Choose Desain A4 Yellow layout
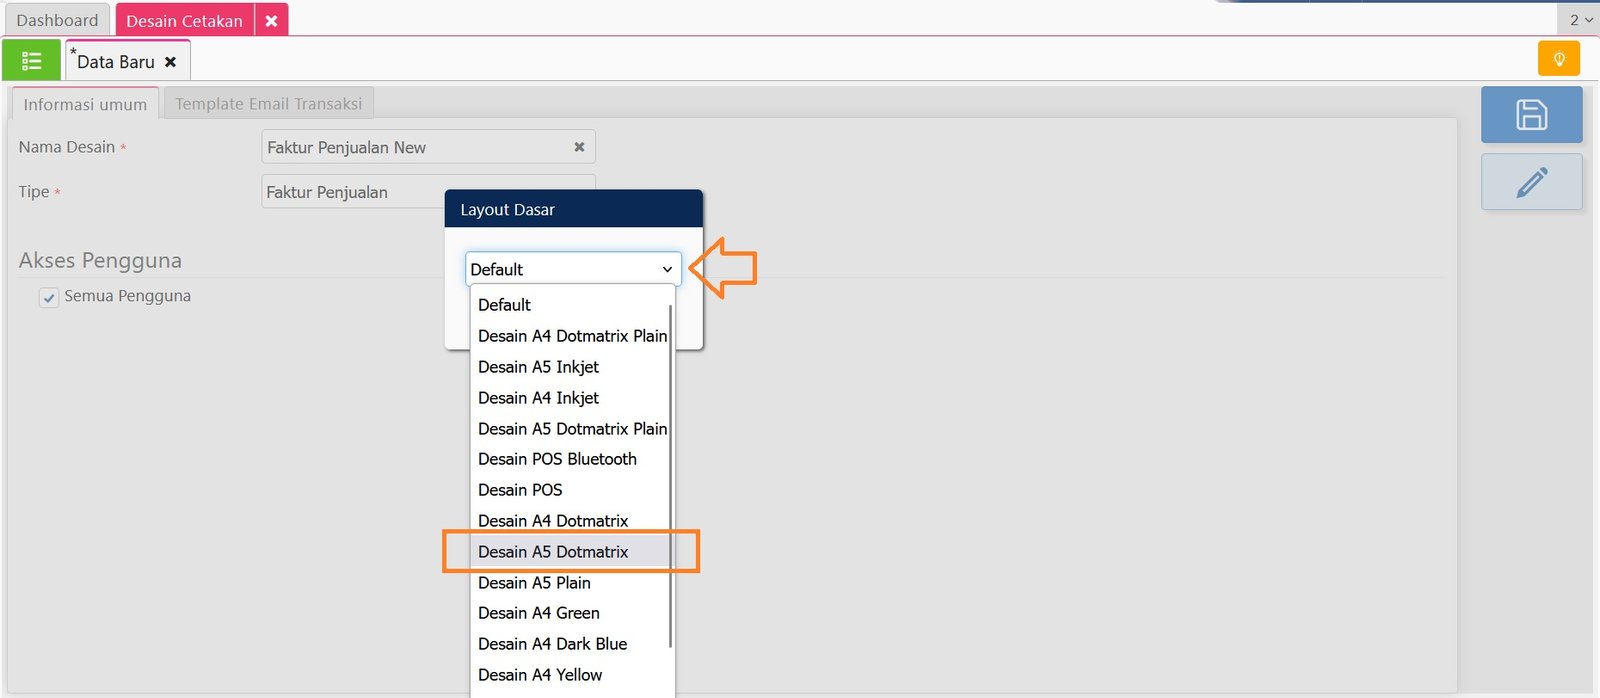1600x698 pixels. (x=540, y=675)
